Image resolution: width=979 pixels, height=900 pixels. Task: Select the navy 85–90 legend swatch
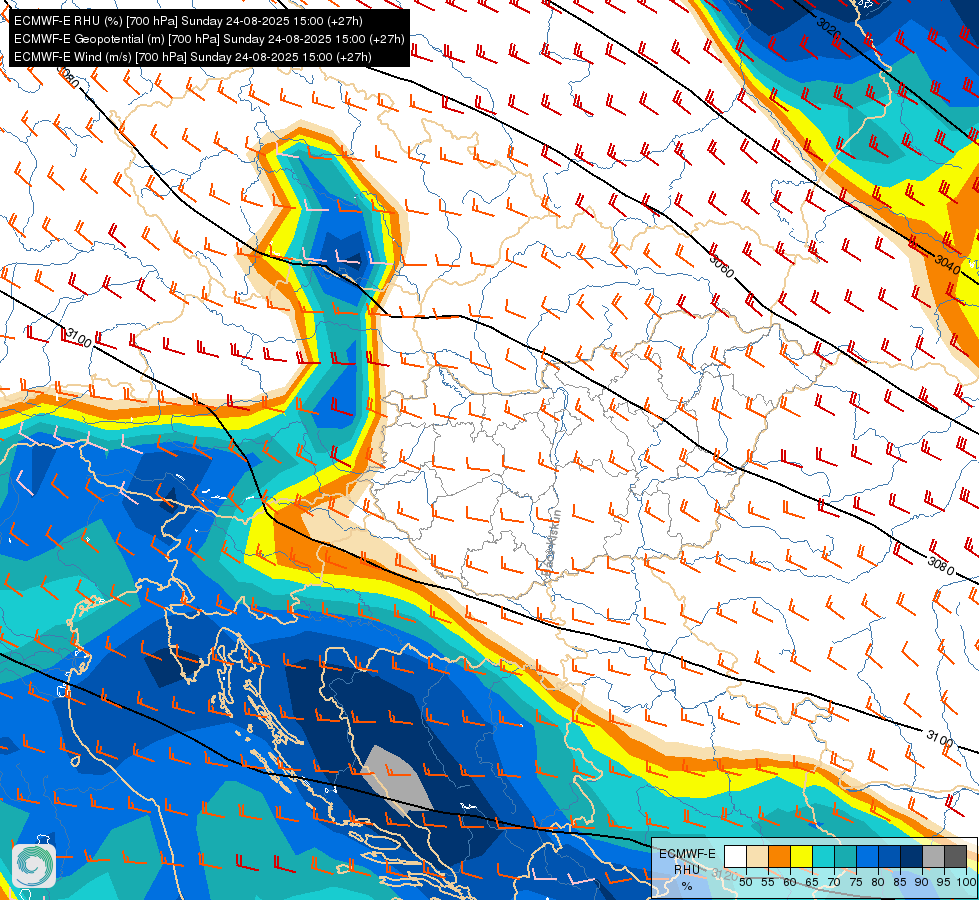tap(911, 856)
